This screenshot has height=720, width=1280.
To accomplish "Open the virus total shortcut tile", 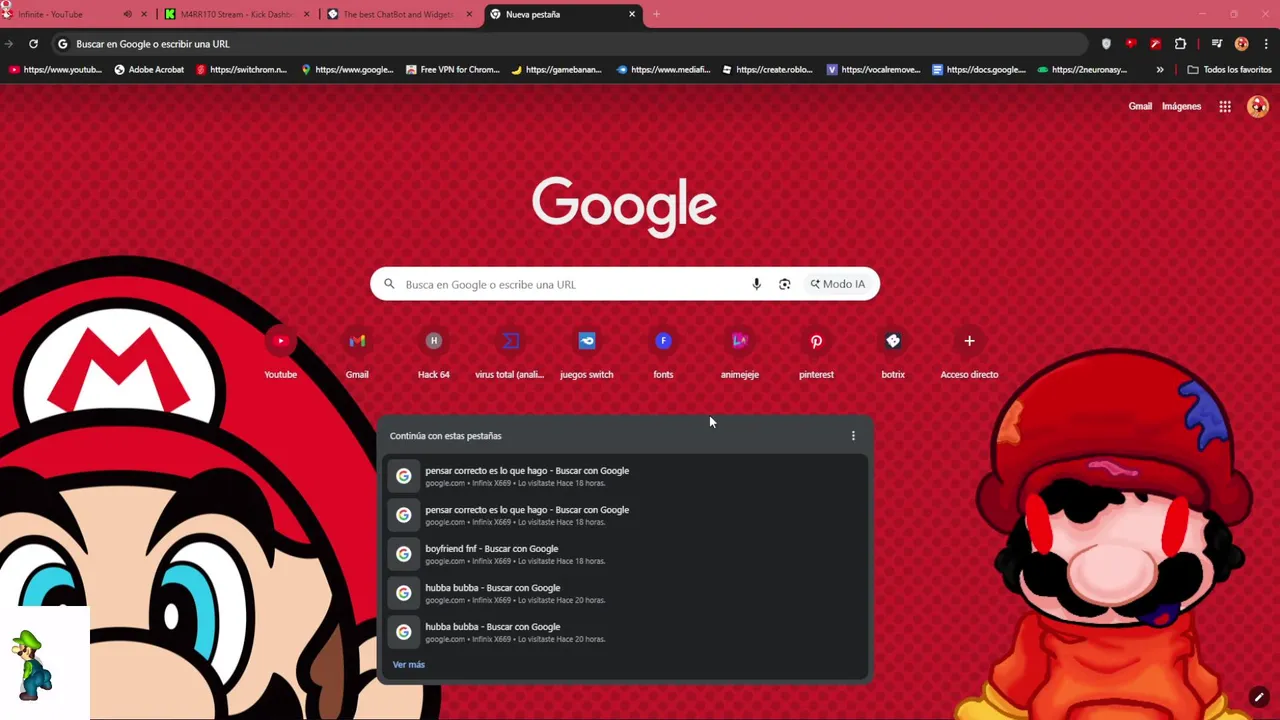I will click(x=510, y=354).
